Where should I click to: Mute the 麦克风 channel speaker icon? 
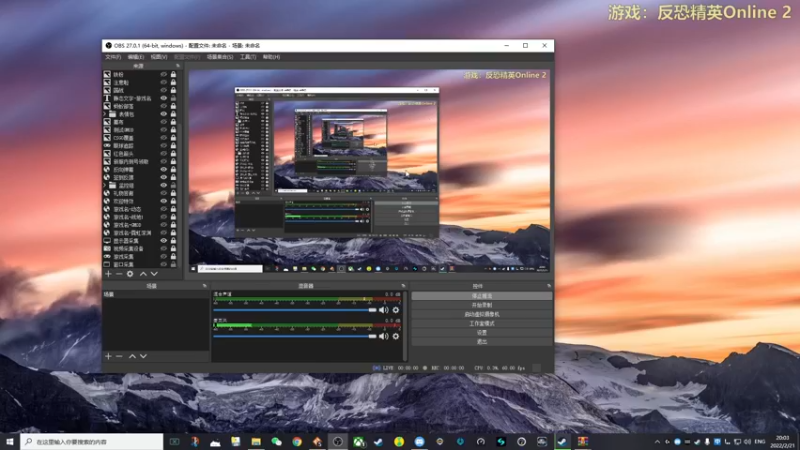tap(384, 336)
